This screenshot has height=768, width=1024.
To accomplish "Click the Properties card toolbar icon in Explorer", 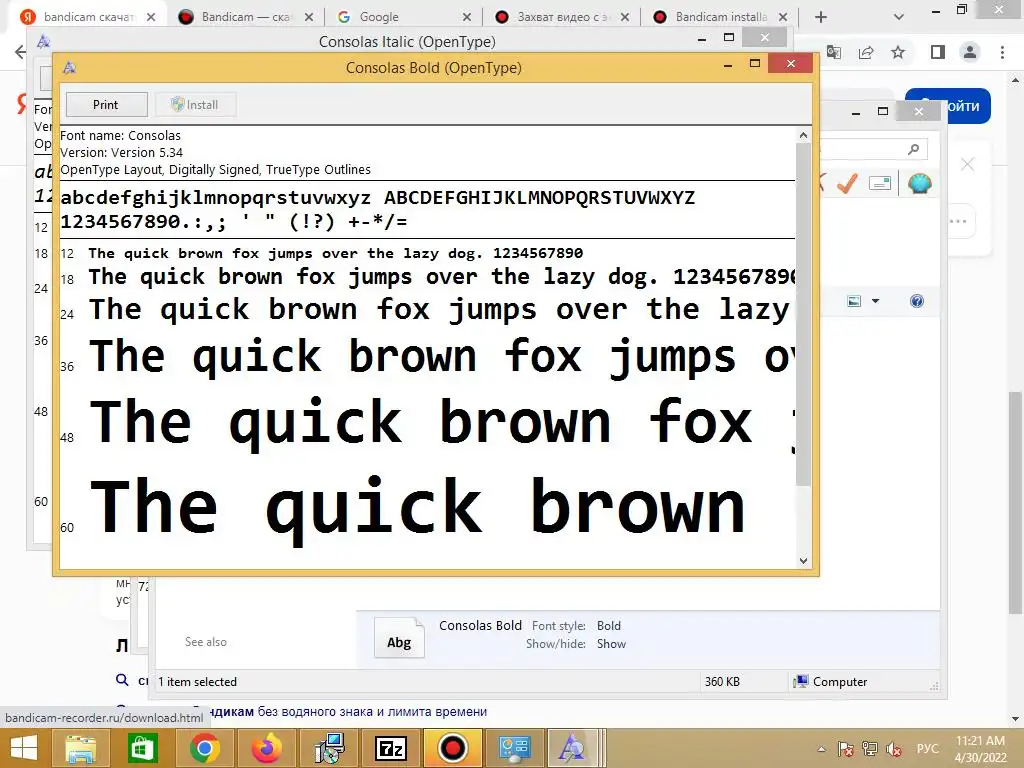I will pyautogui.click(x=880, y=184).
